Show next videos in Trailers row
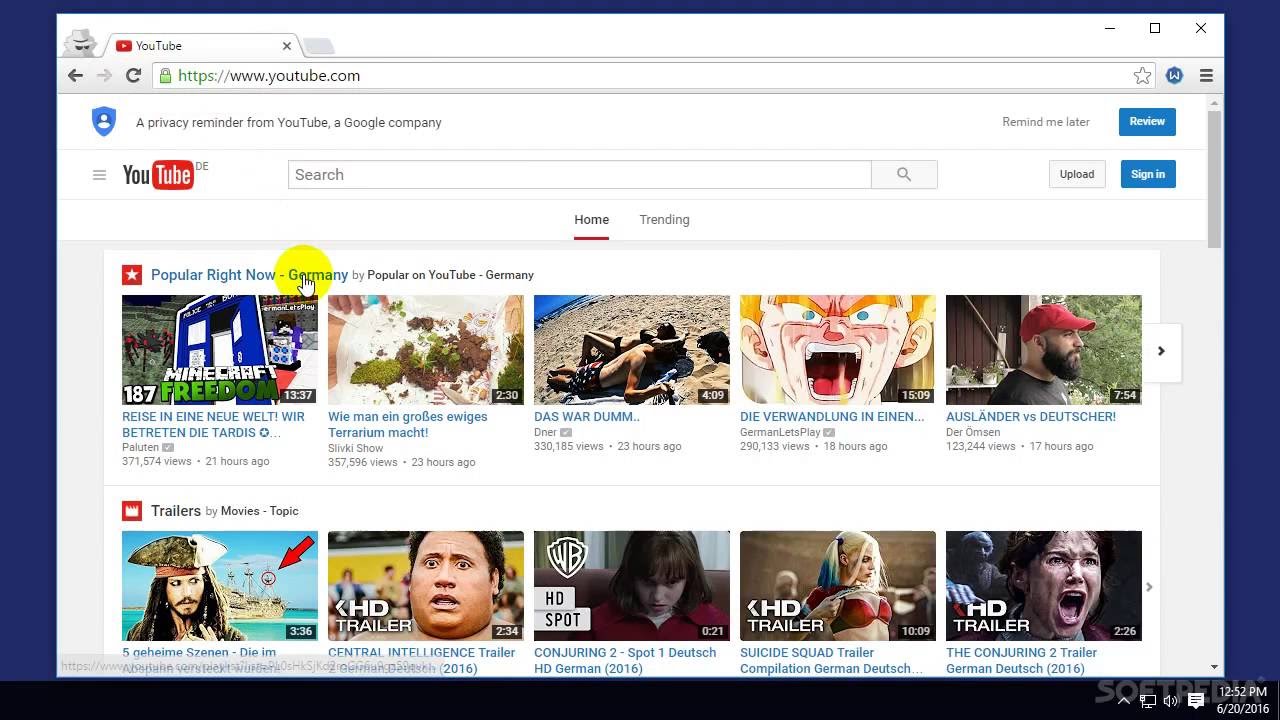1280x720 pixels. tap(1149, 587)
